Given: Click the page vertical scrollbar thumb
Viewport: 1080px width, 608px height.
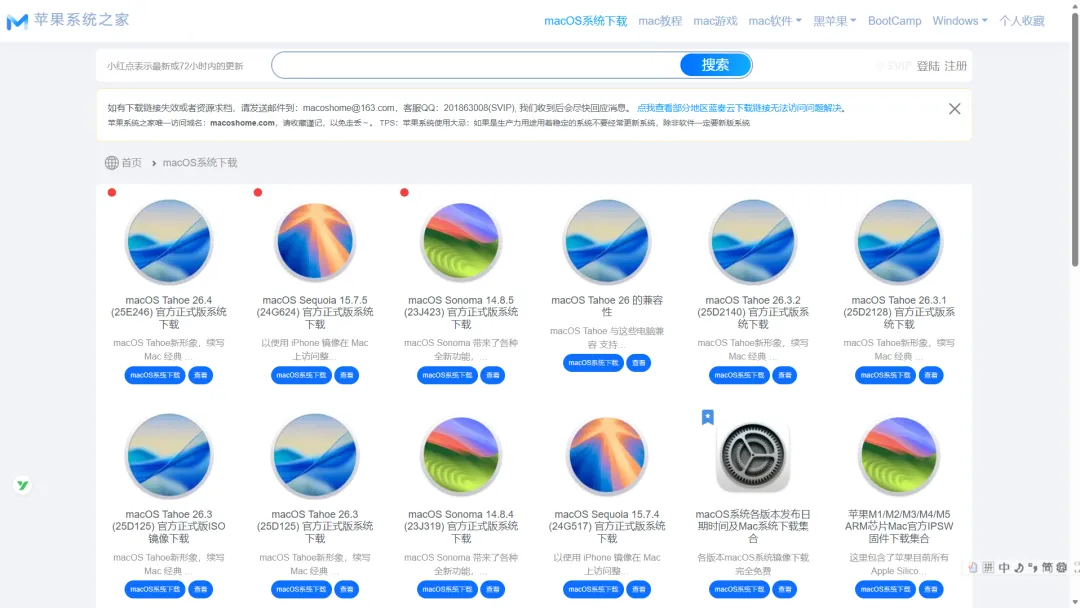Looking at the screenshot, I should point(1074,138).
